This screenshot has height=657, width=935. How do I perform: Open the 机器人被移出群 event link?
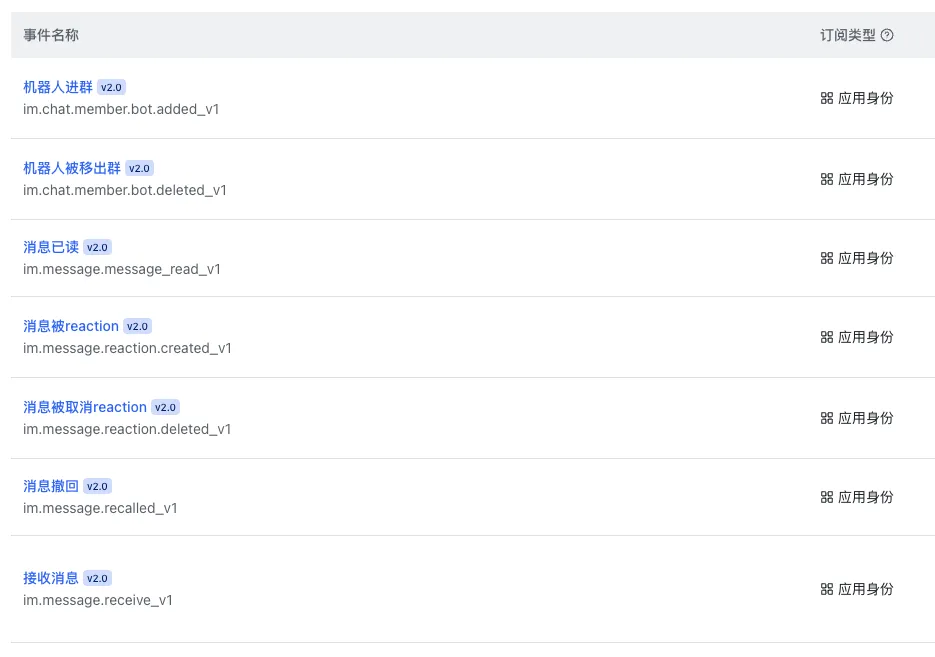click(x=72, y=168)
